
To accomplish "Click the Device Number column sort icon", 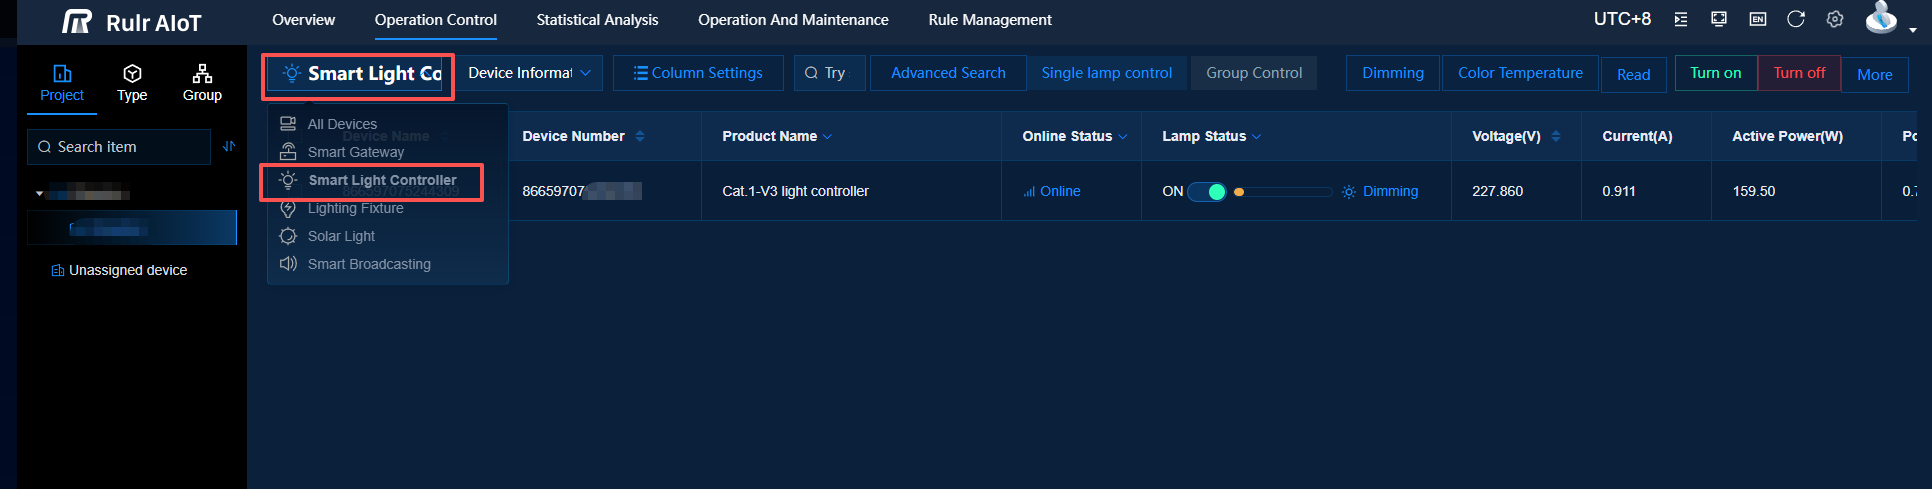I will click(x=640, y=136).
